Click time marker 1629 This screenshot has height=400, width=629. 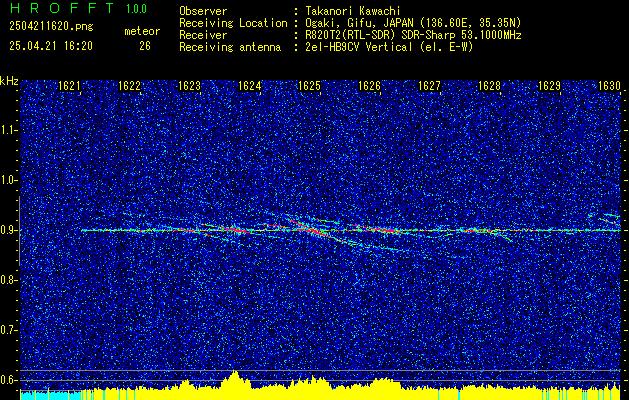pos(549,86)
